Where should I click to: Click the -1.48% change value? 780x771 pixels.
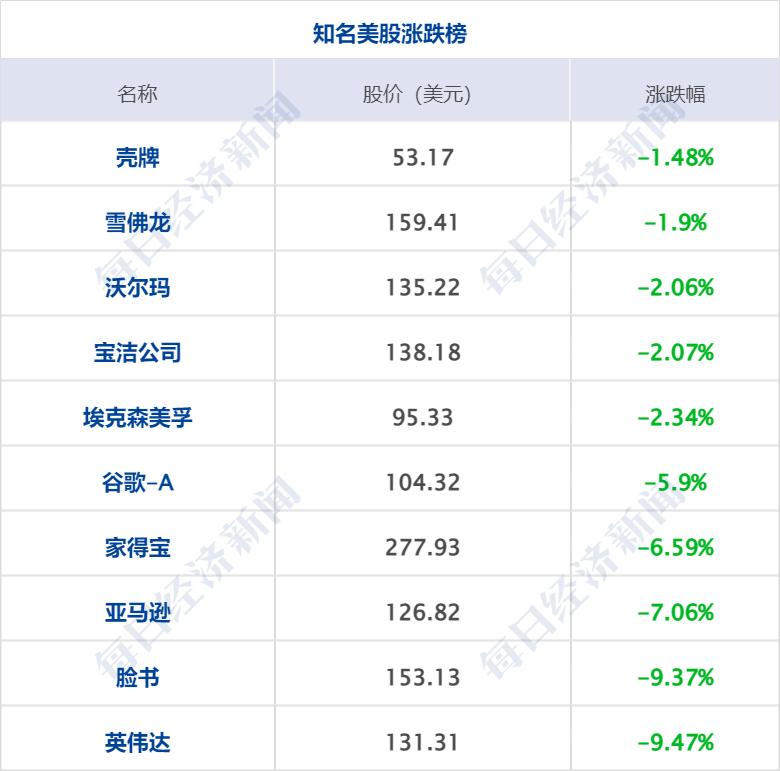pyautogui.click(x=676, y=158)
